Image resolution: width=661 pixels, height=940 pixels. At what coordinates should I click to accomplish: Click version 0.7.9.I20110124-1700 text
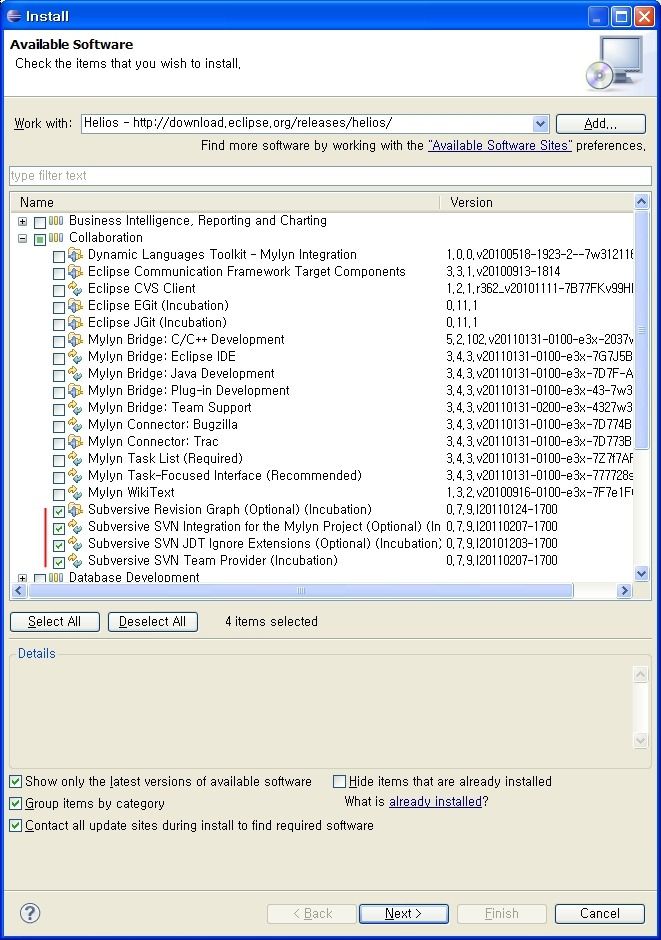[x=502, y=510]
